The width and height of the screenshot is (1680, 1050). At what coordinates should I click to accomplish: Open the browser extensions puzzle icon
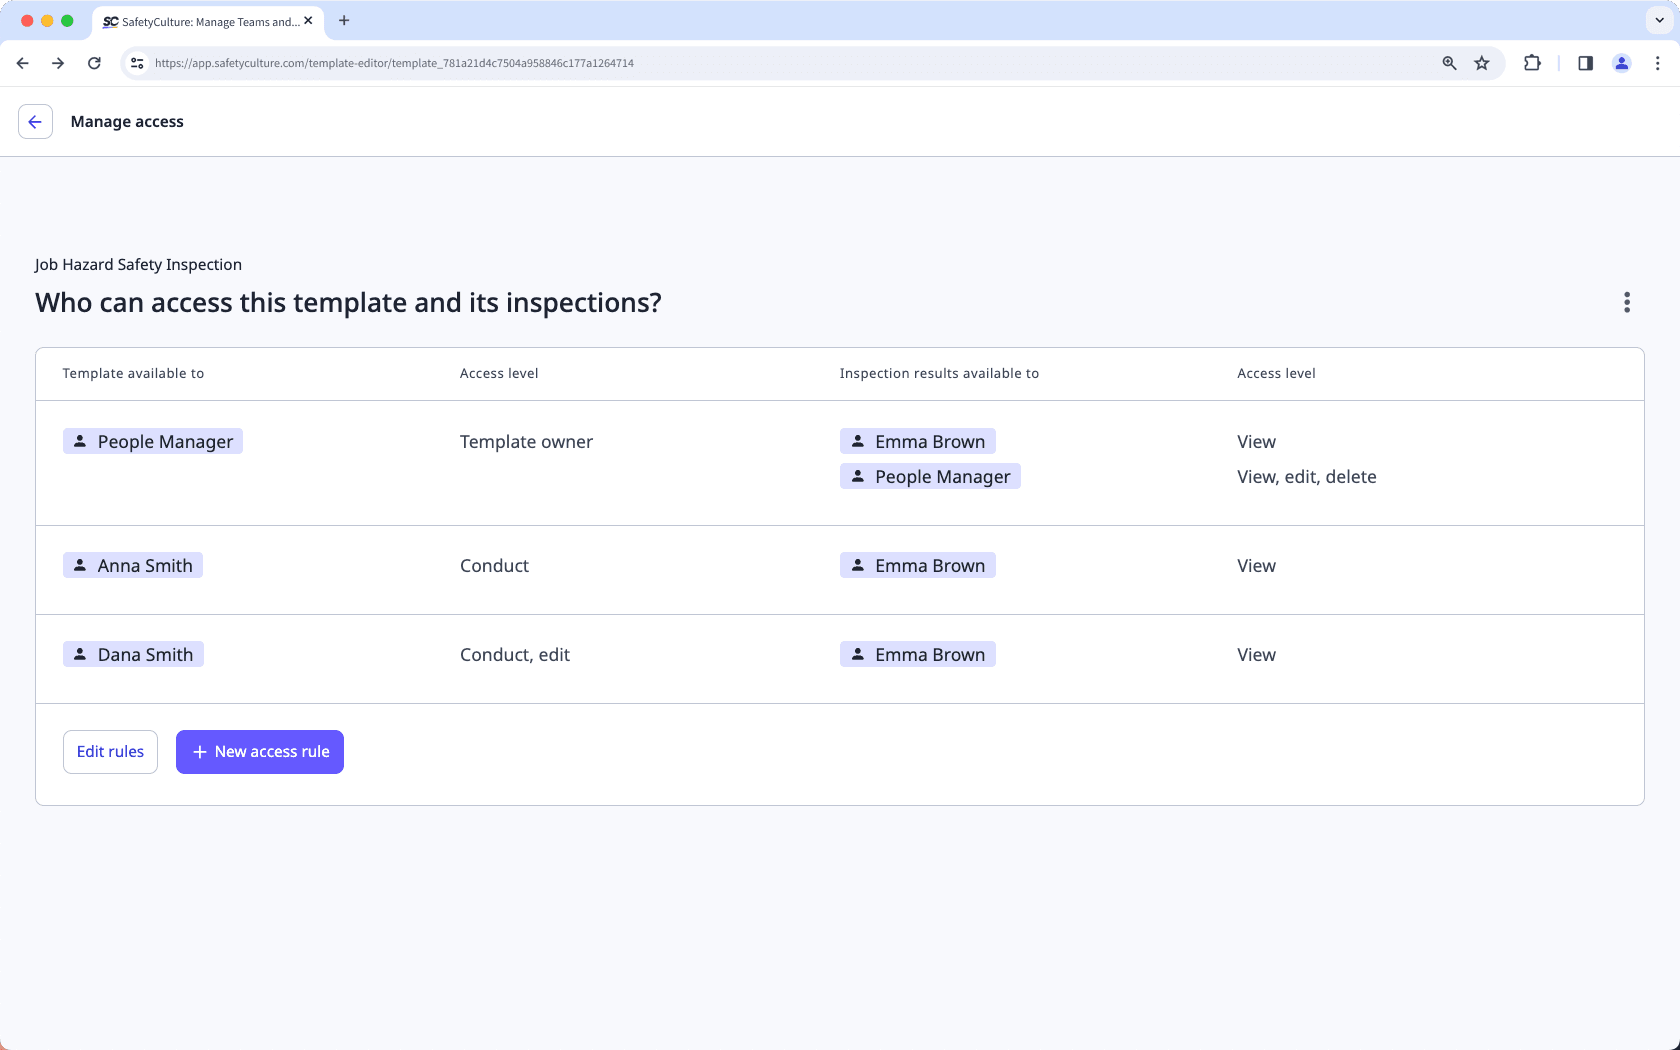pos(1532,63)
